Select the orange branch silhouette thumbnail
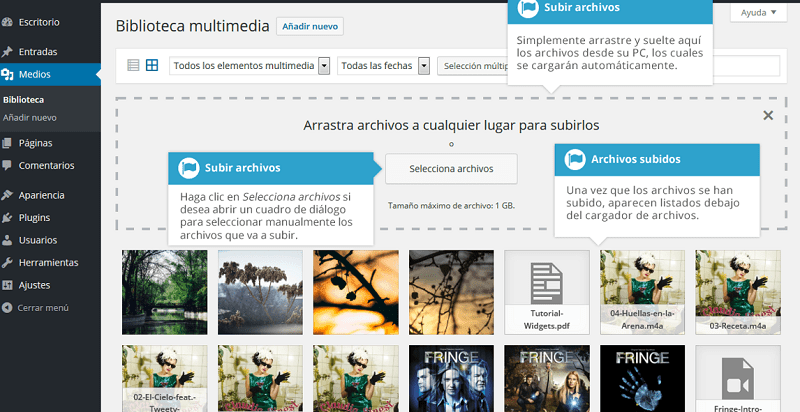 356,292
